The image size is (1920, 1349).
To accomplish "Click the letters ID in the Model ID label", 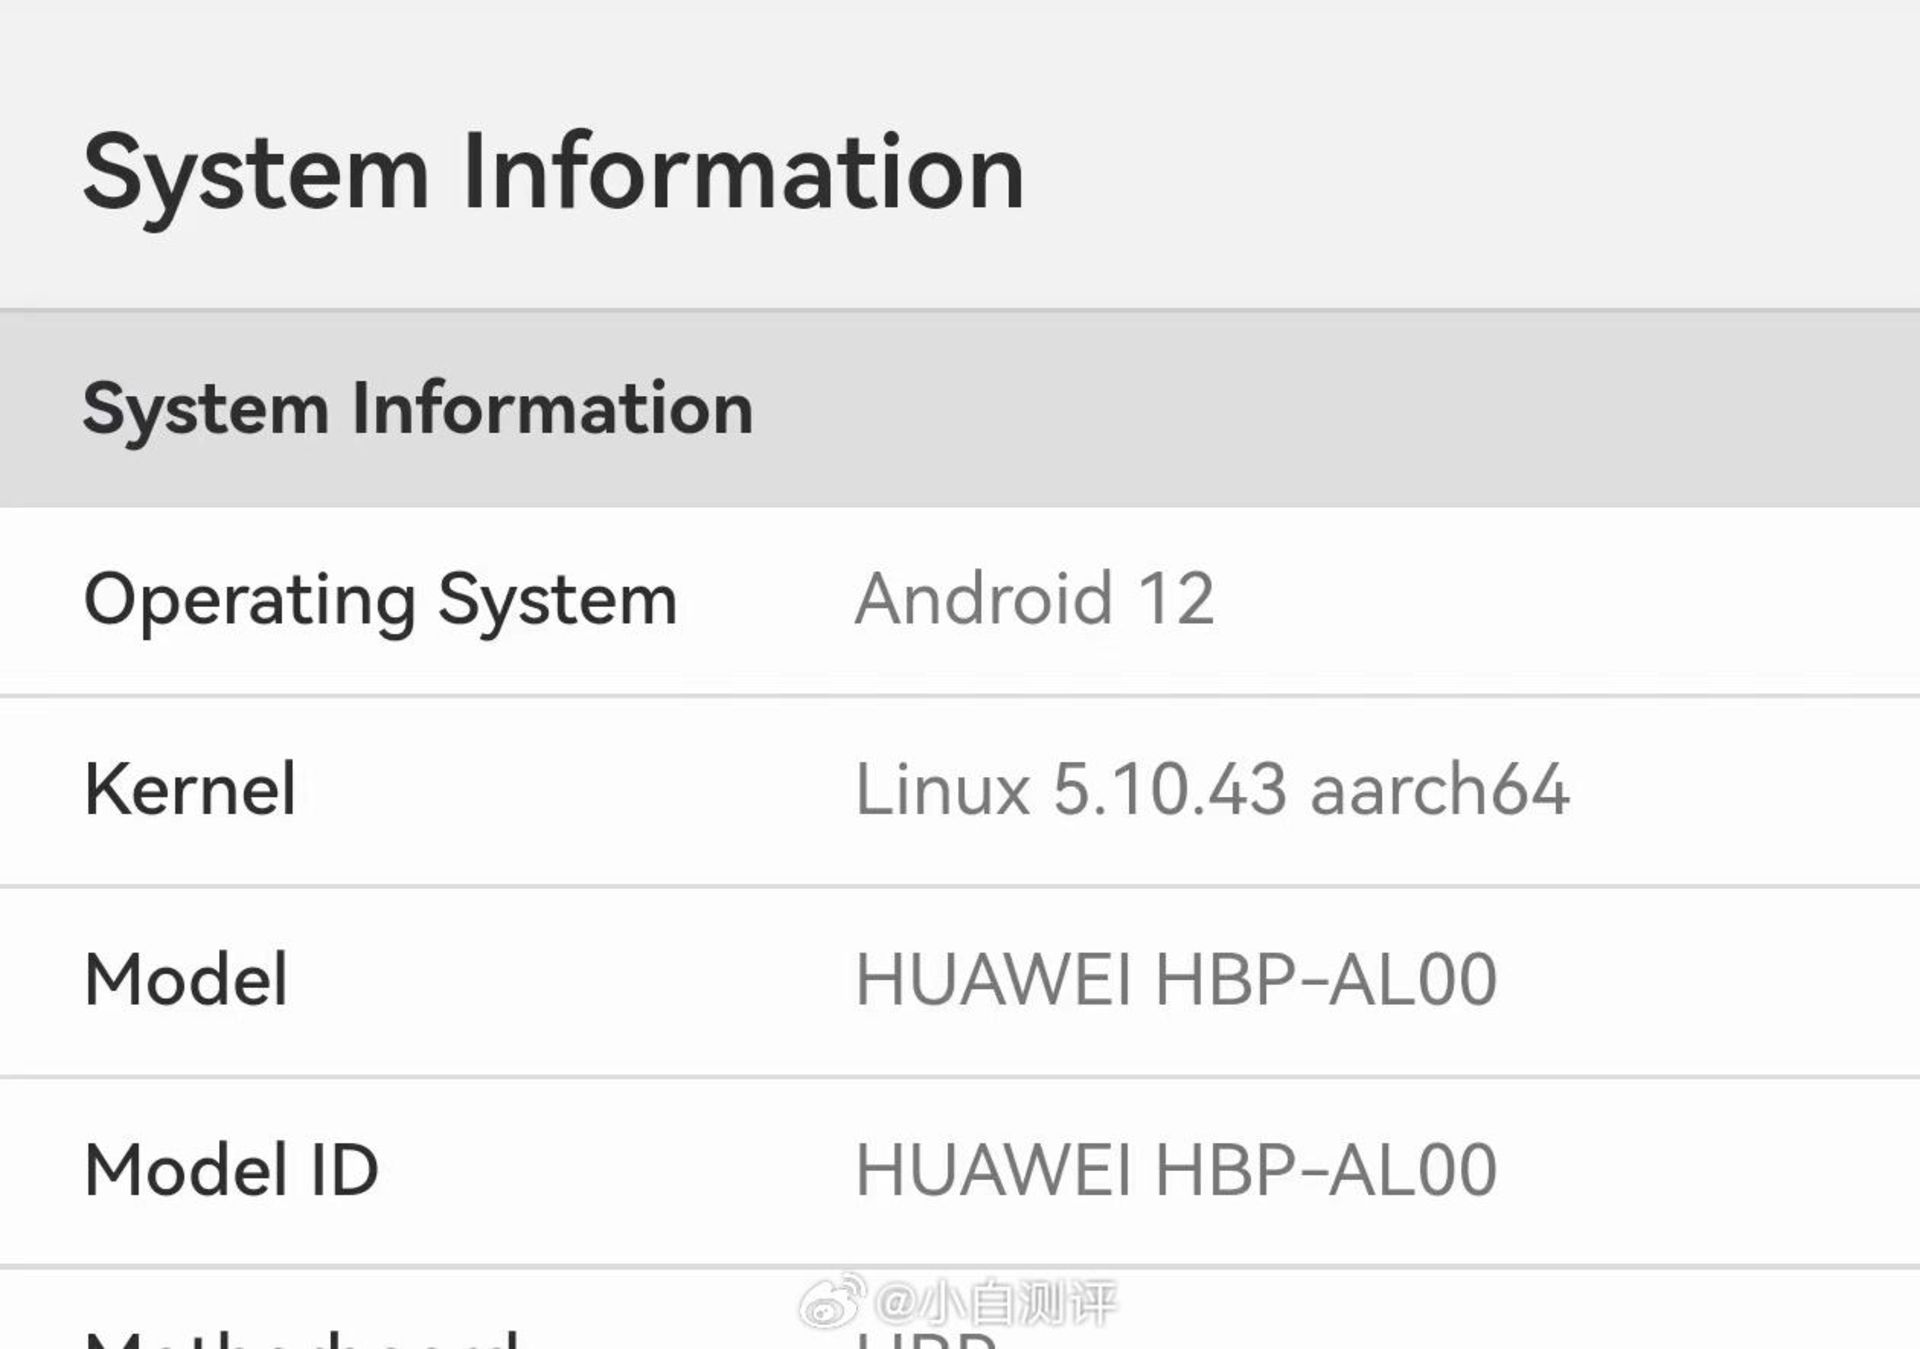I will point(344,1170).
